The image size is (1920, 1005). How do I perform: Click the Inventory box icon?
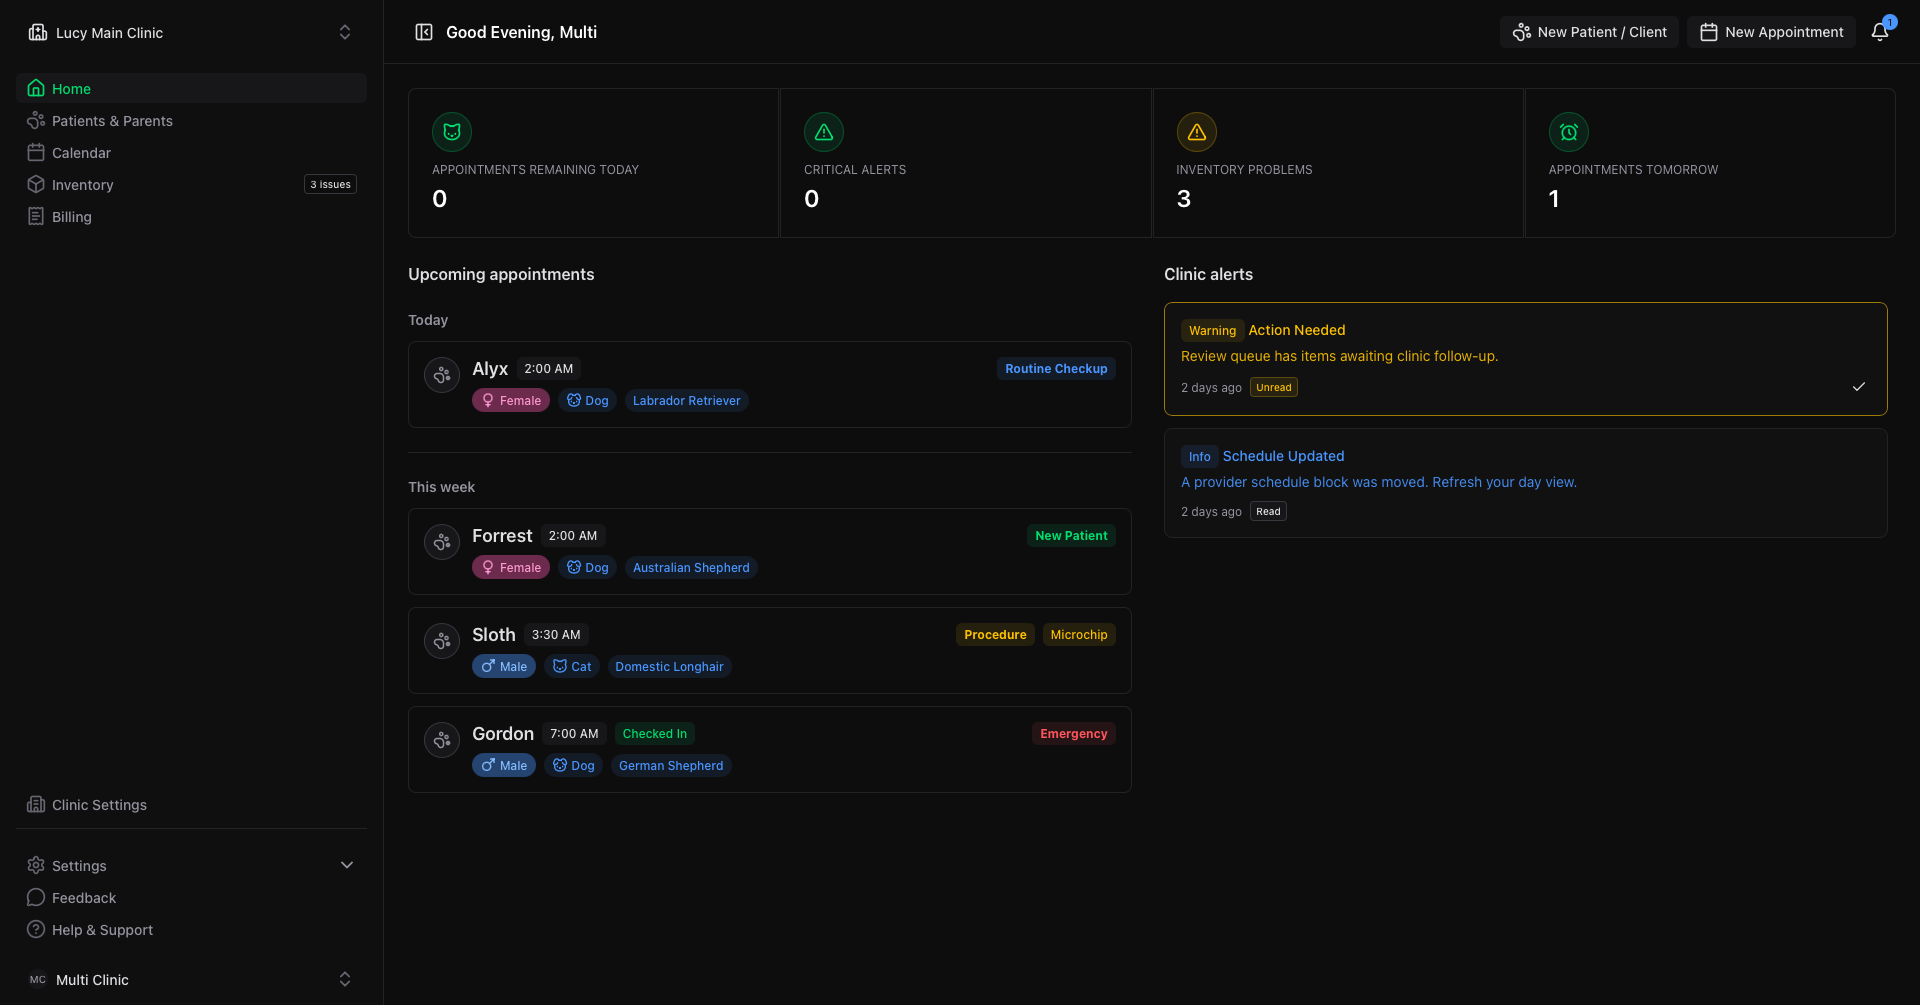click(x=36, y=184)
